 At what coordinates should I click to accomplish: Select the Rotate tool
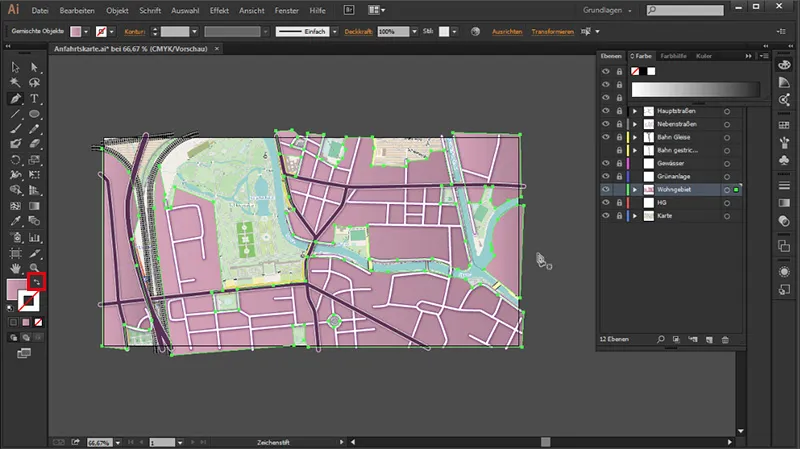pos(15,160)
